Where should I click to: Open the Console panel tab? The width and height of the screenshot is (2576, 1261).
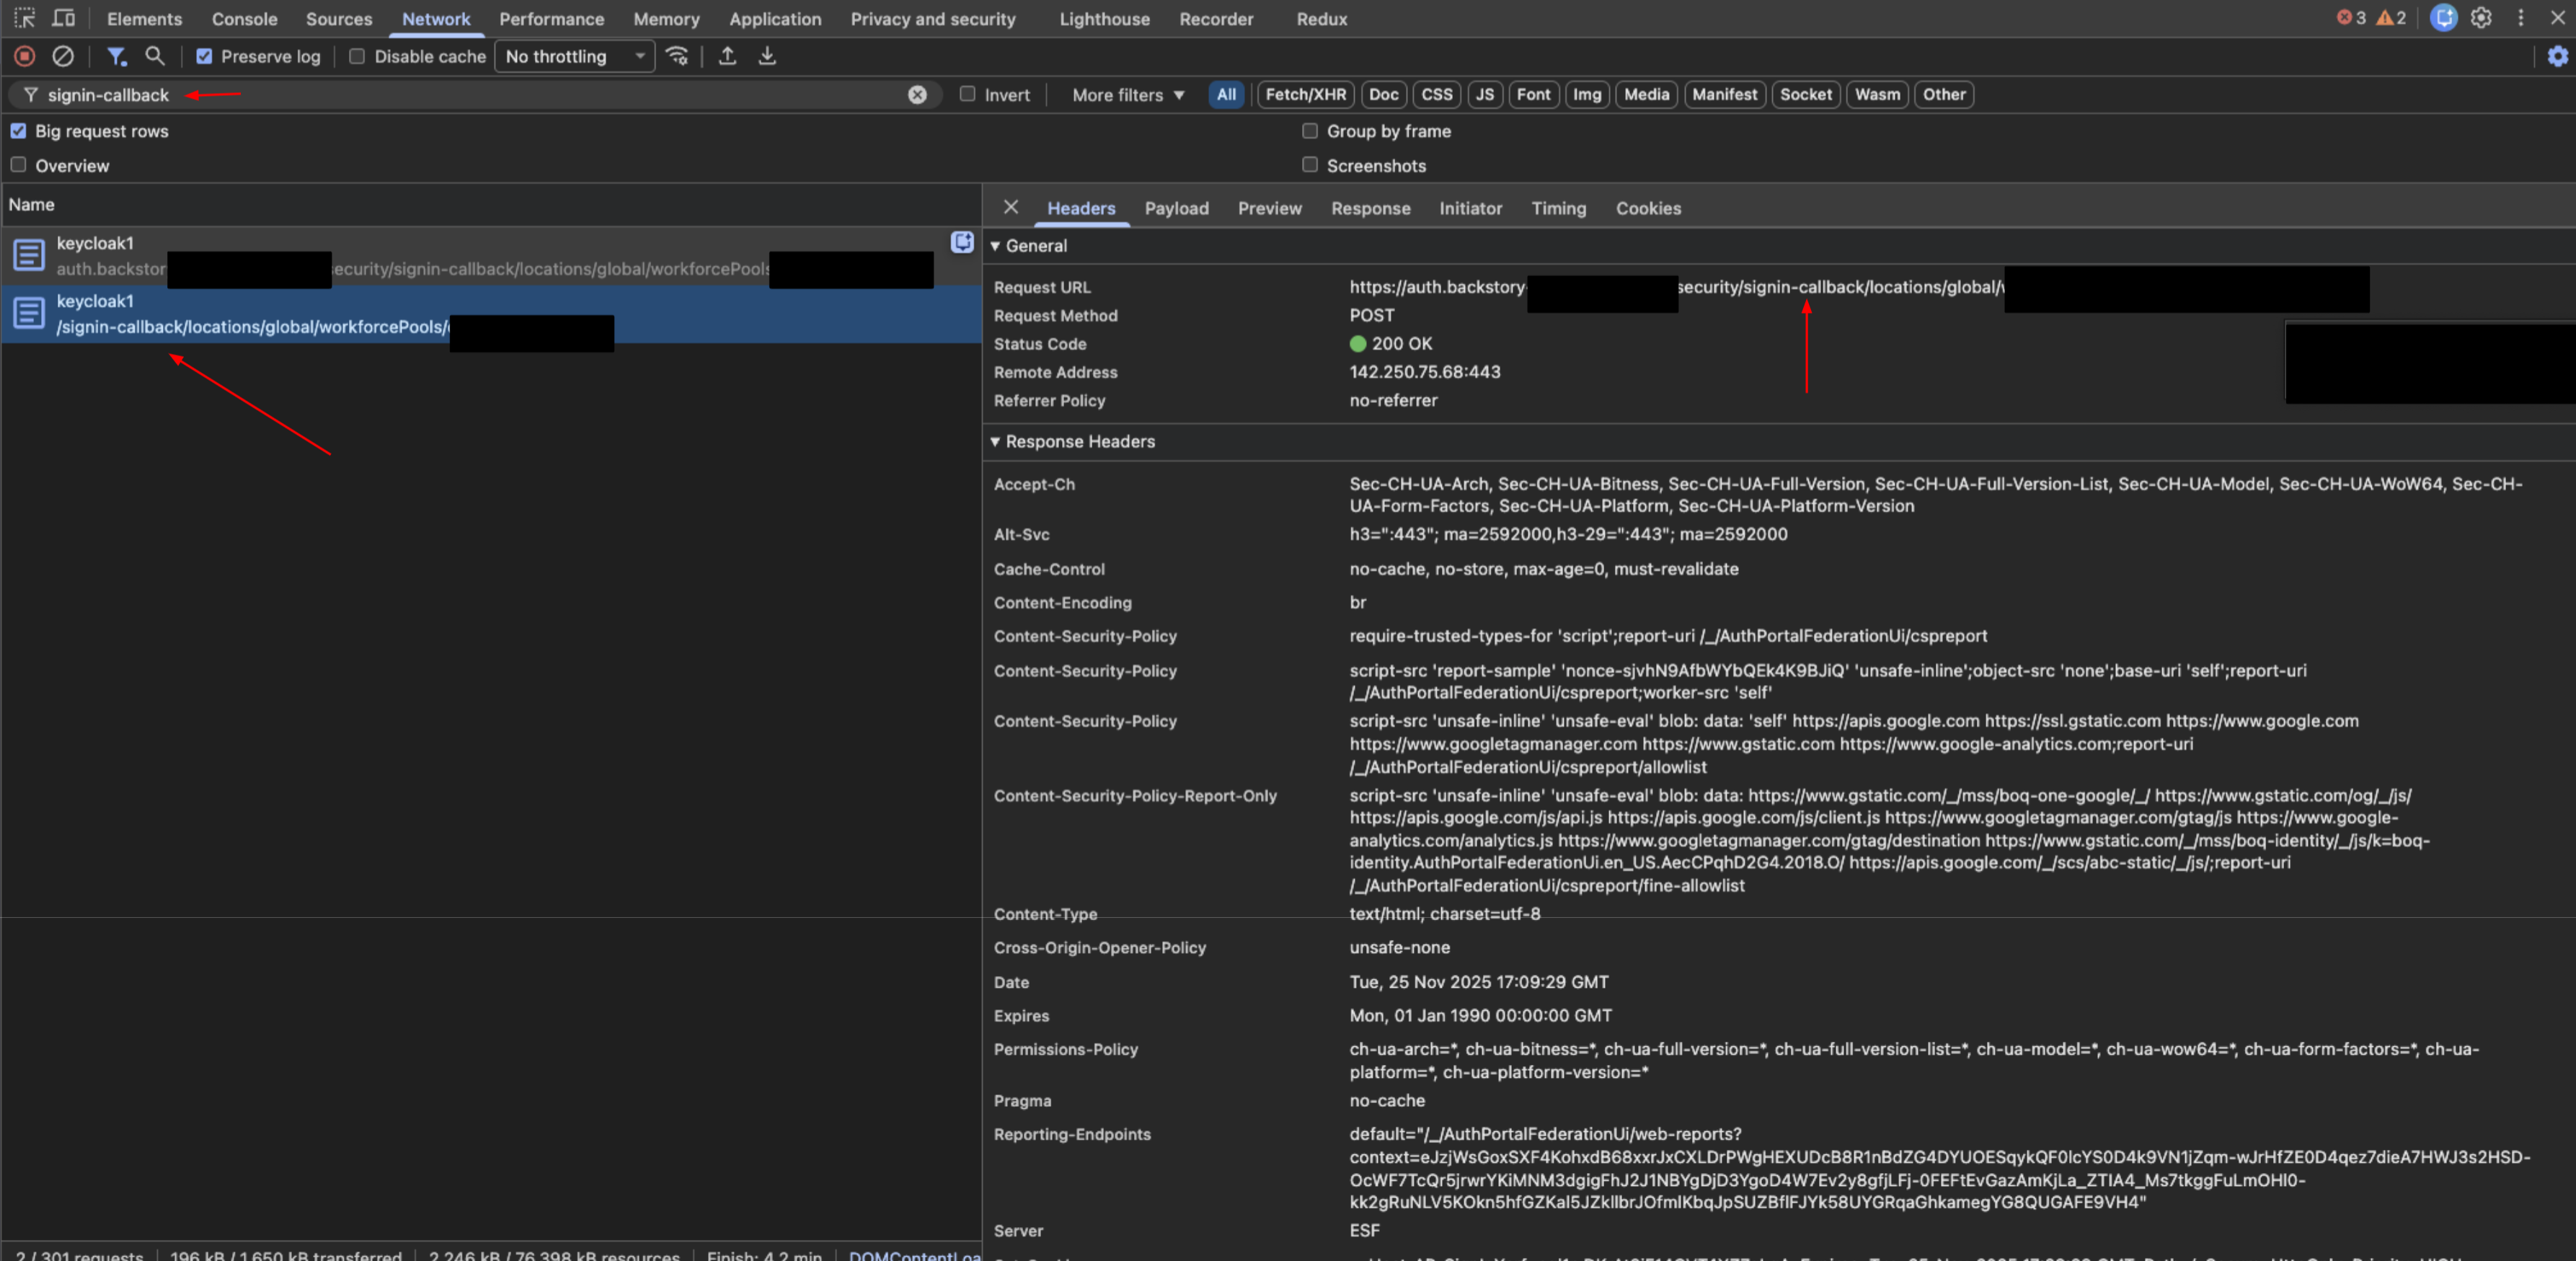(244, 19)
